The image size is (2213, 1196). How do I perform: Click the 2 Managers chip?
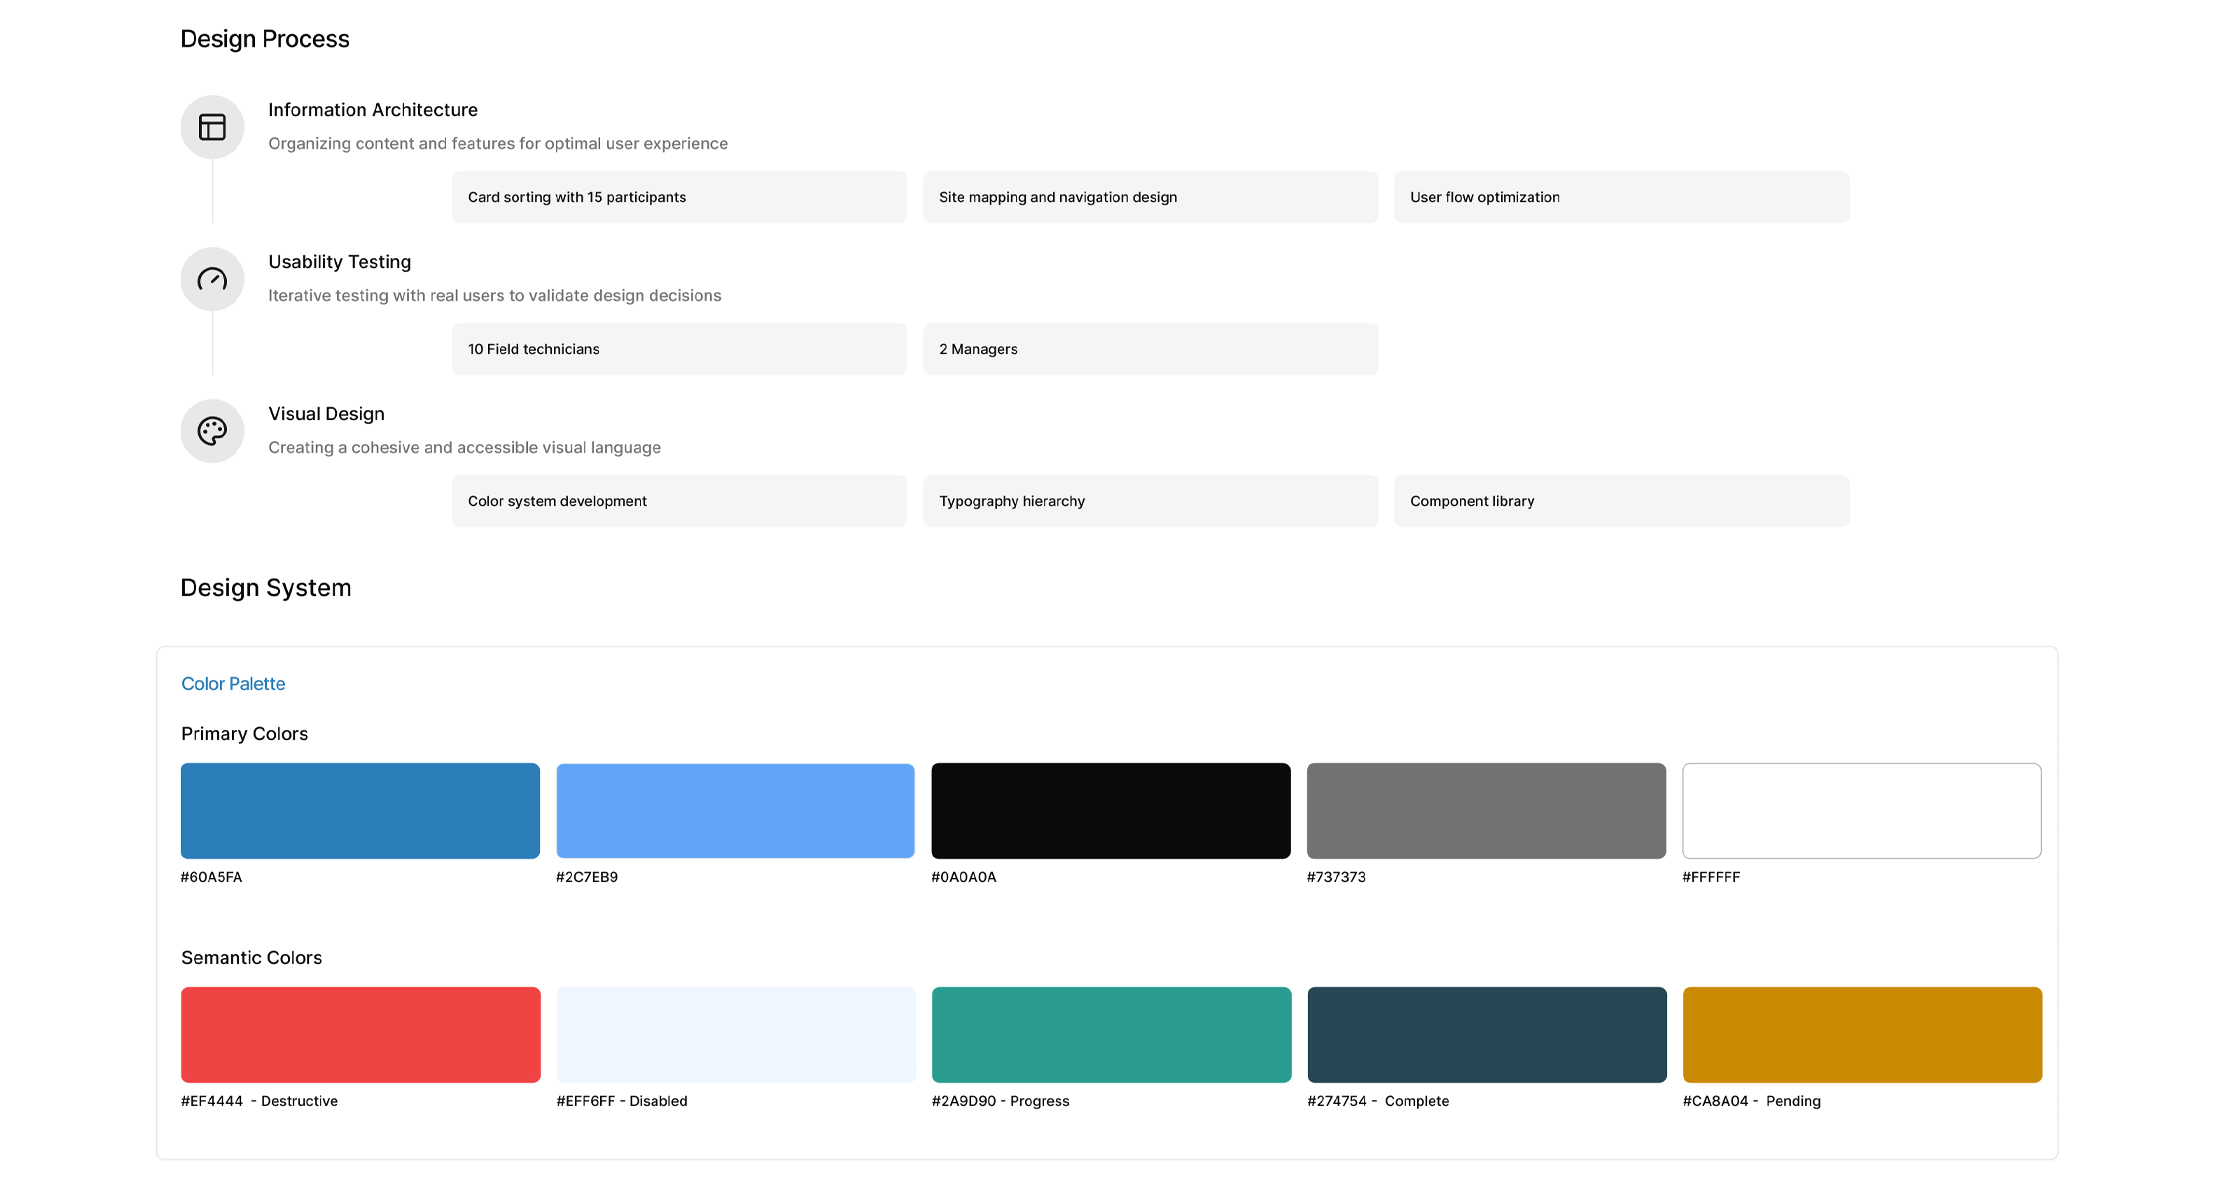[1150, 349]
